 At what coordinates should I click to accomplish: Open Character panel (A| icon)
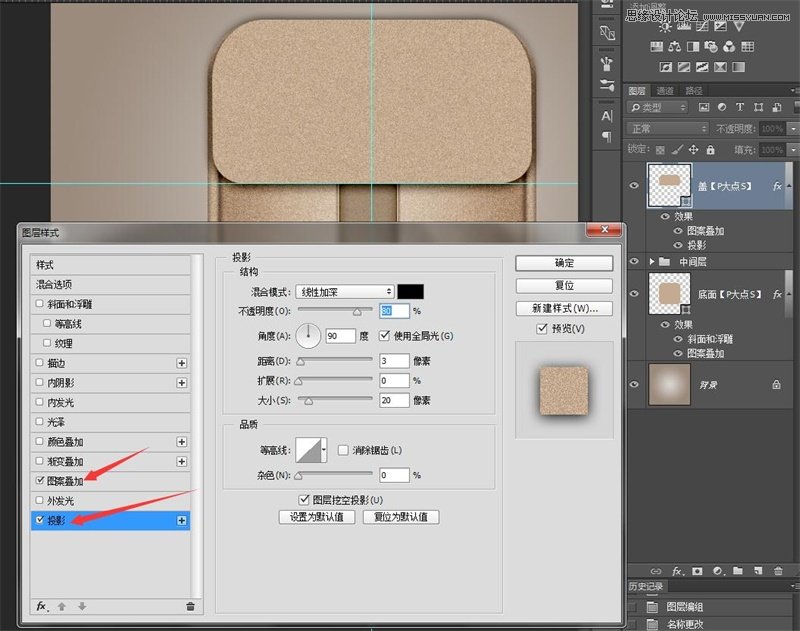[607, 116]
